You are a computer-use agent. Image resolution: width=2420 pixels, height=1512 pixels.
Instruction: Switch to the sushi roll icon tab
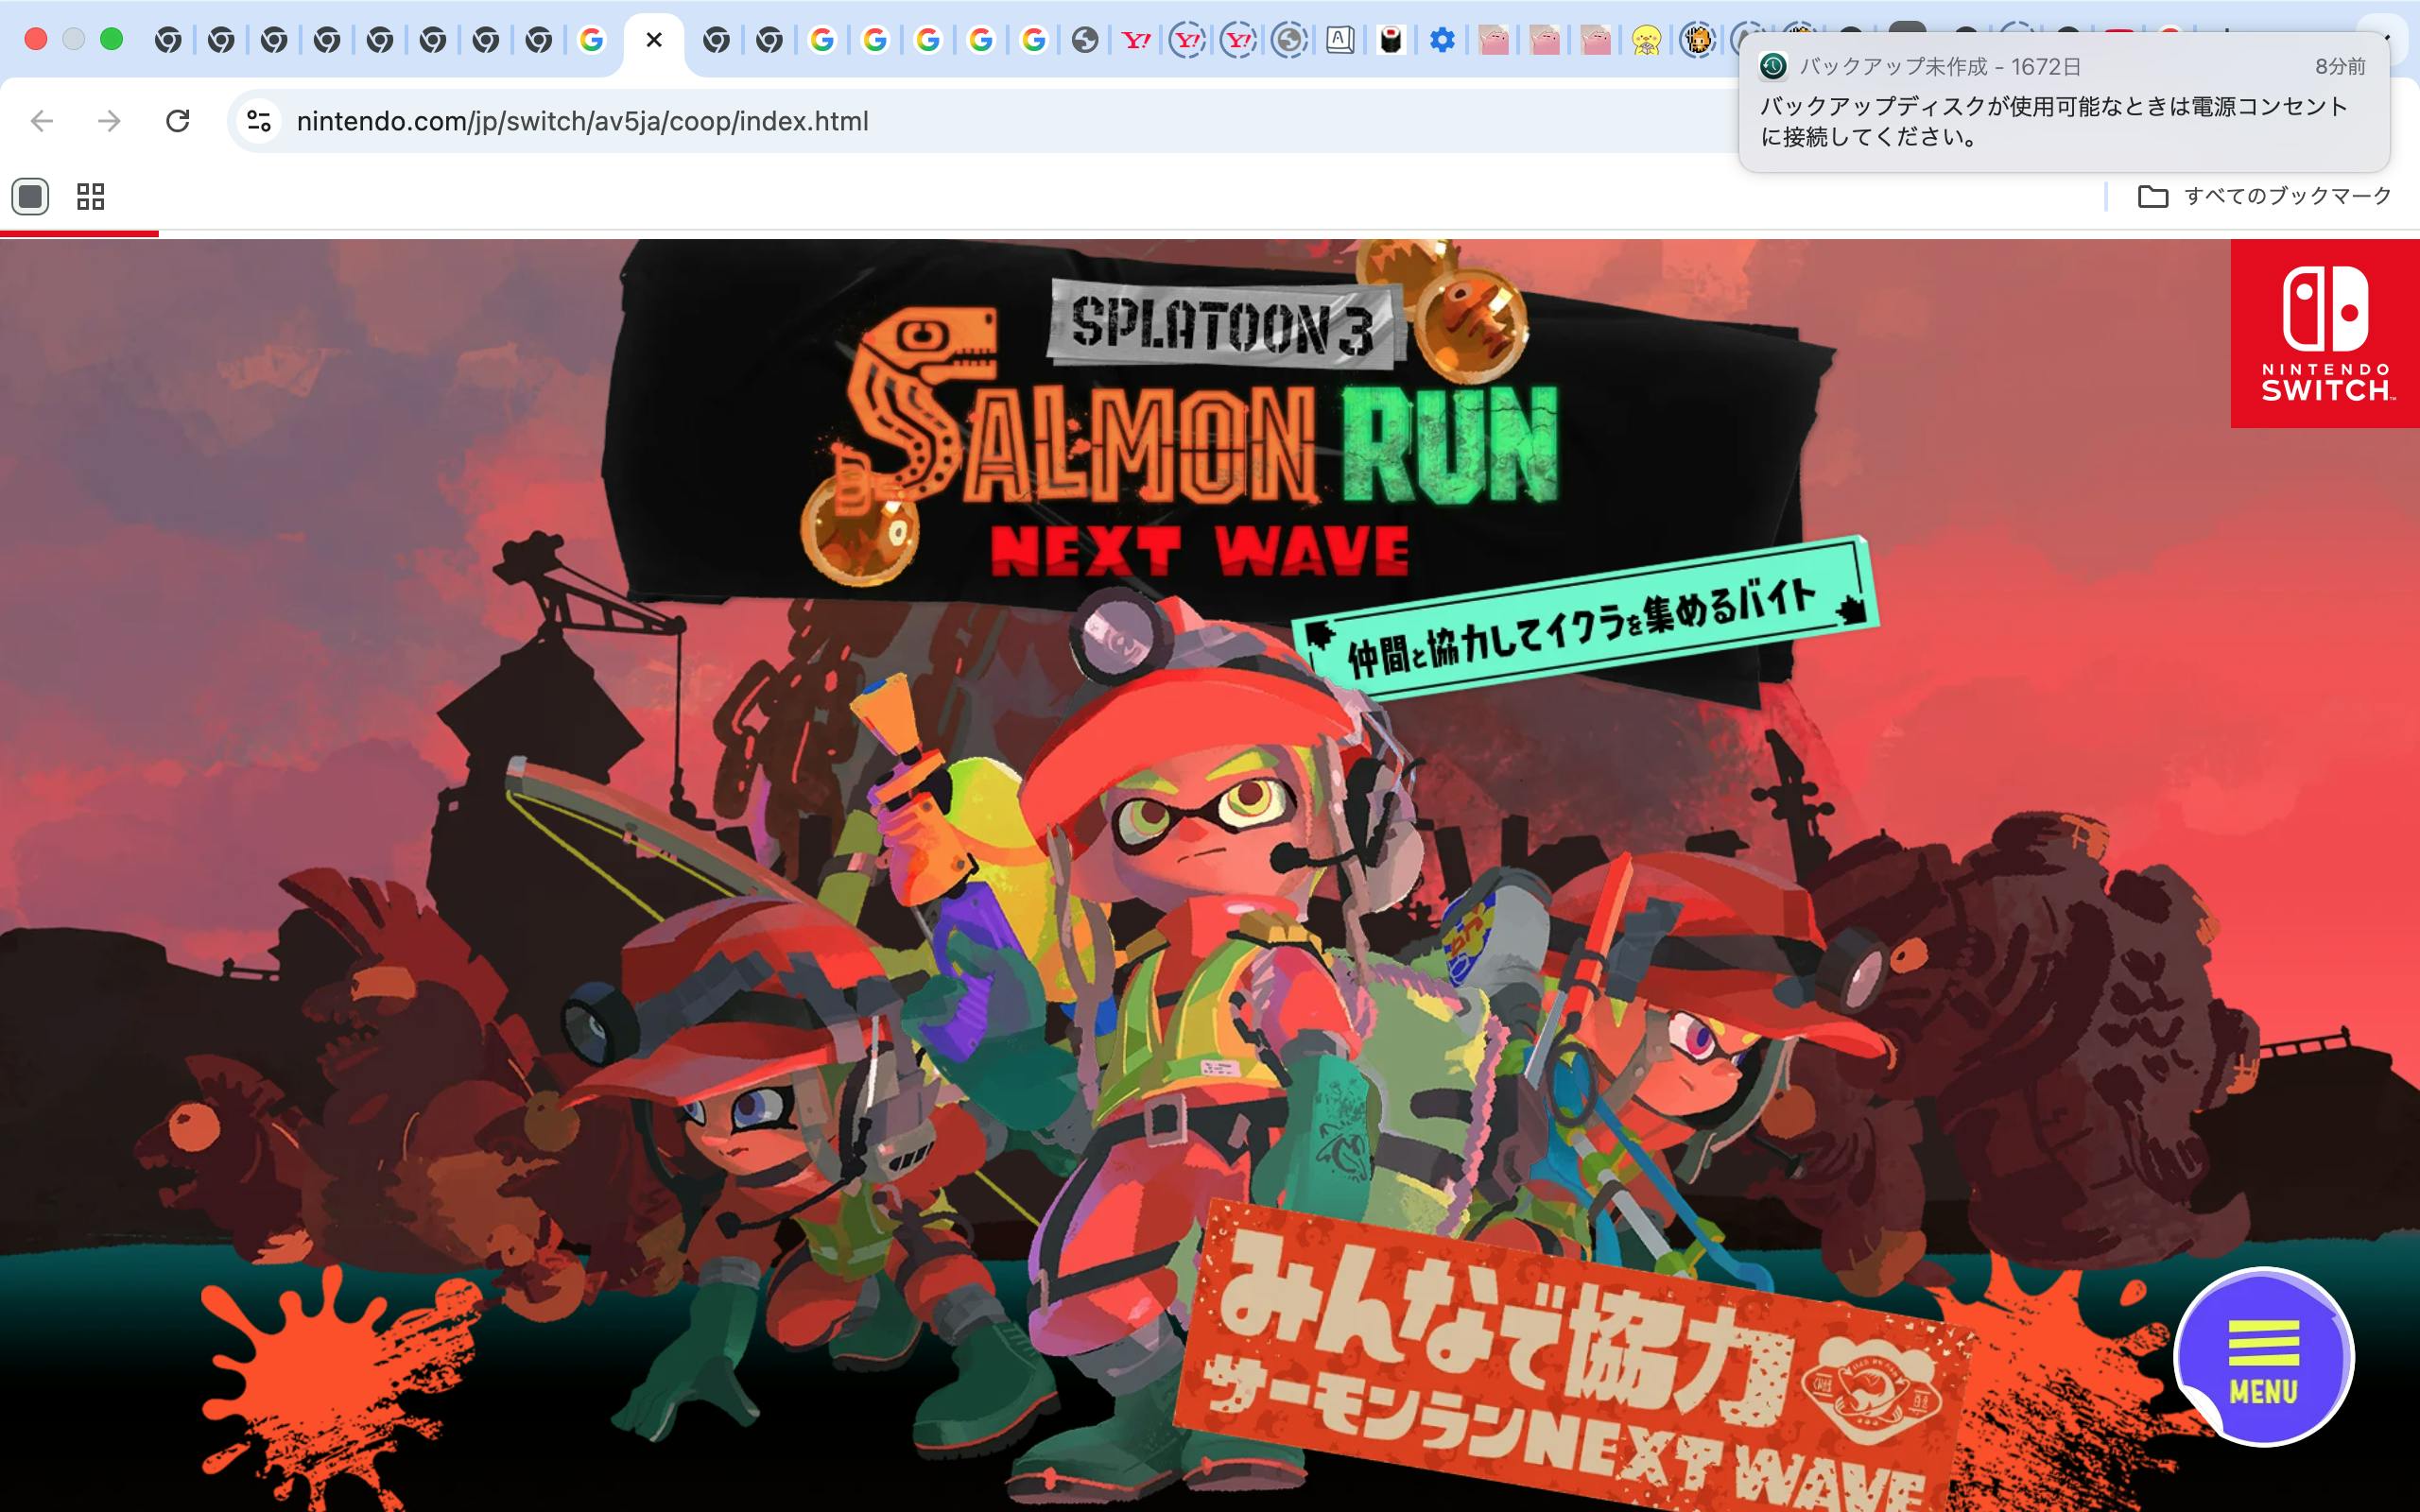coord(1390,40)
